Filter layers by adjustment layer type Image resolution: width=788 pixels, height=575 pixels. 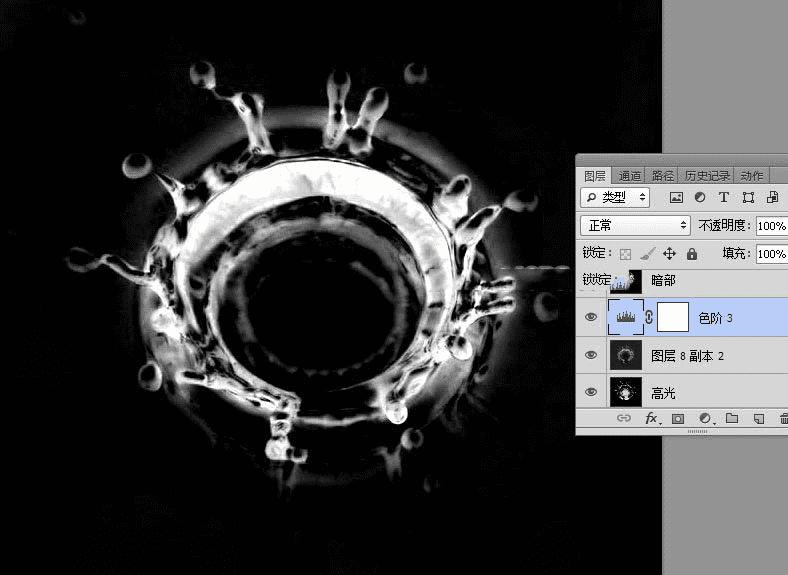point(700,198)
